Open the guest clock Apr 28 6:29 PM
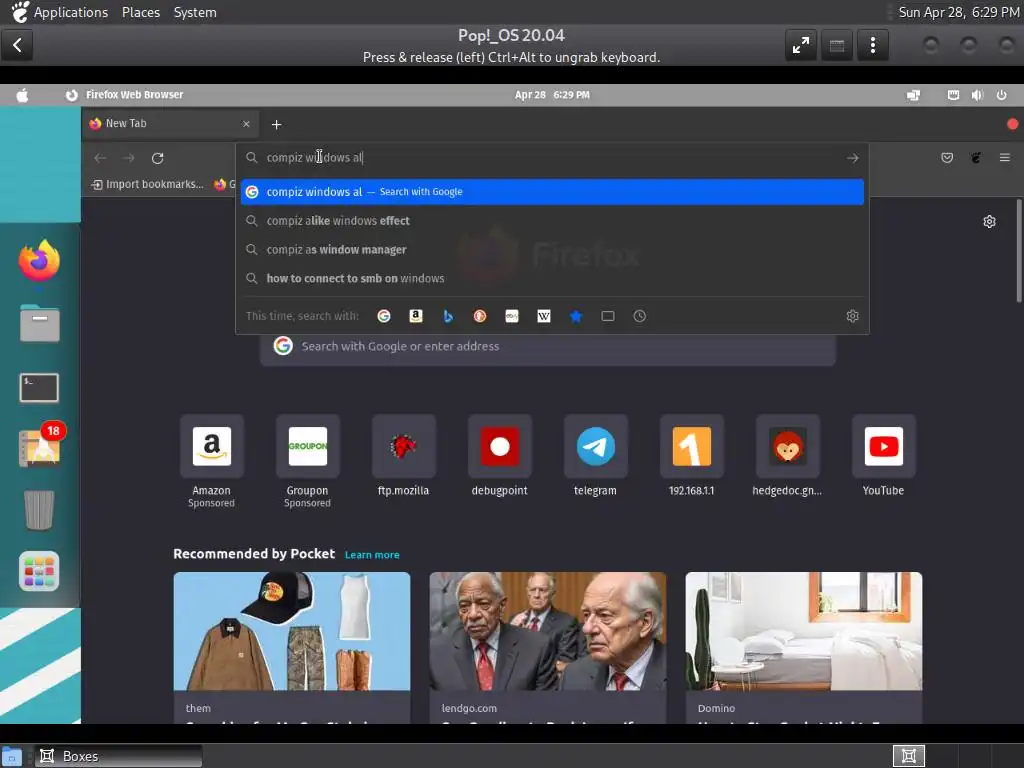This screenshot has width=1024, height=768. 552,95
